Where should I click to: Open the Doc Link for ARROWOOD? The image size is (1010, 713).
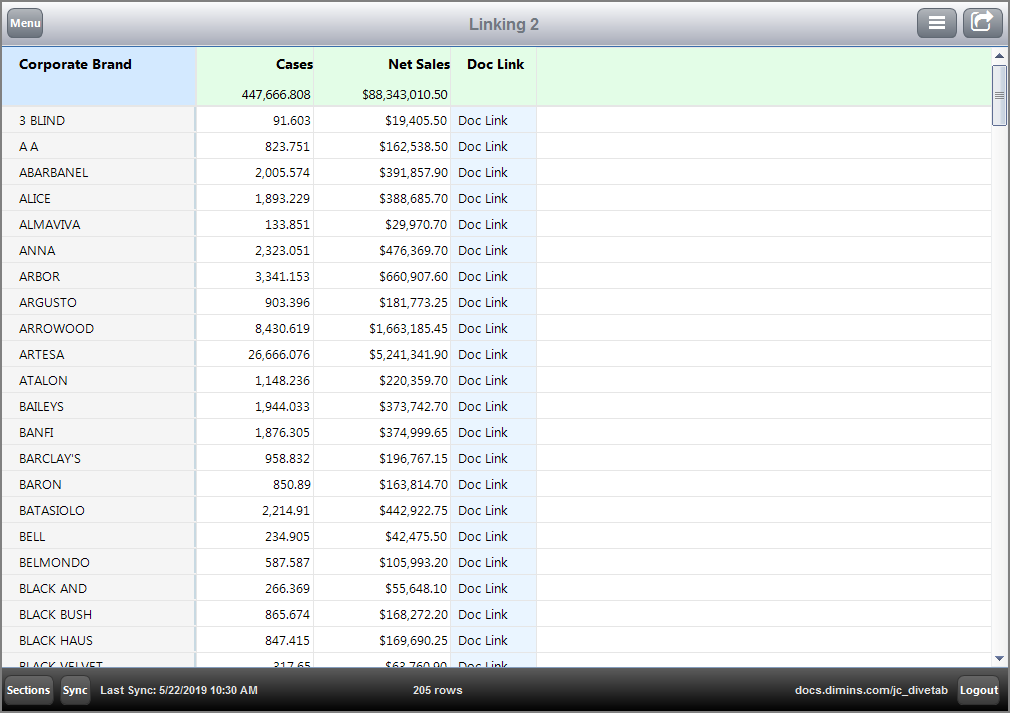[484, 328]
